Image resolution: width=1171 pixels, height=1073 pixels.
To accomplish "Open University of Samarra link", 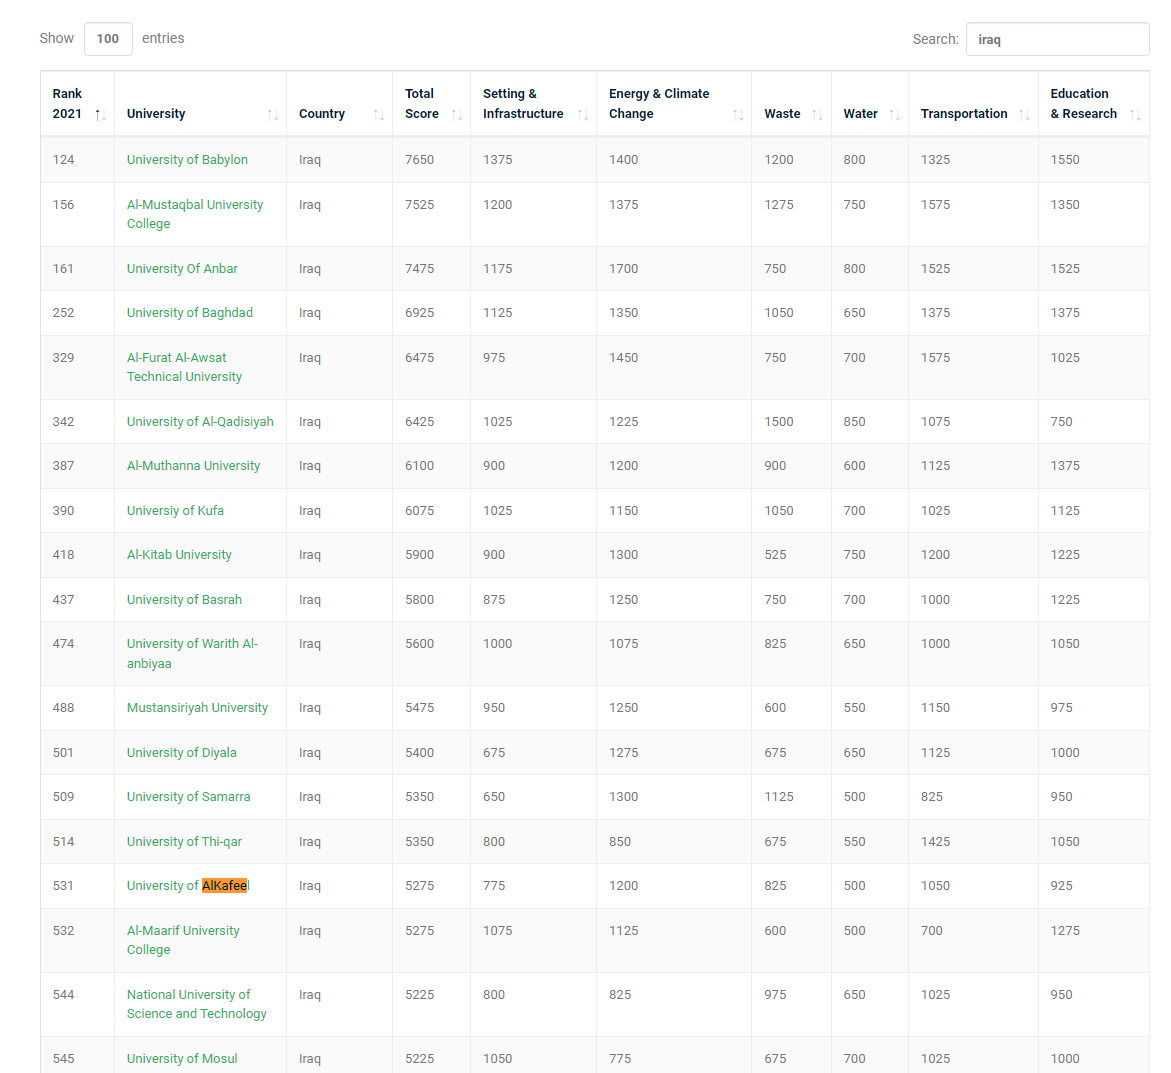I will tap(189, 797).
